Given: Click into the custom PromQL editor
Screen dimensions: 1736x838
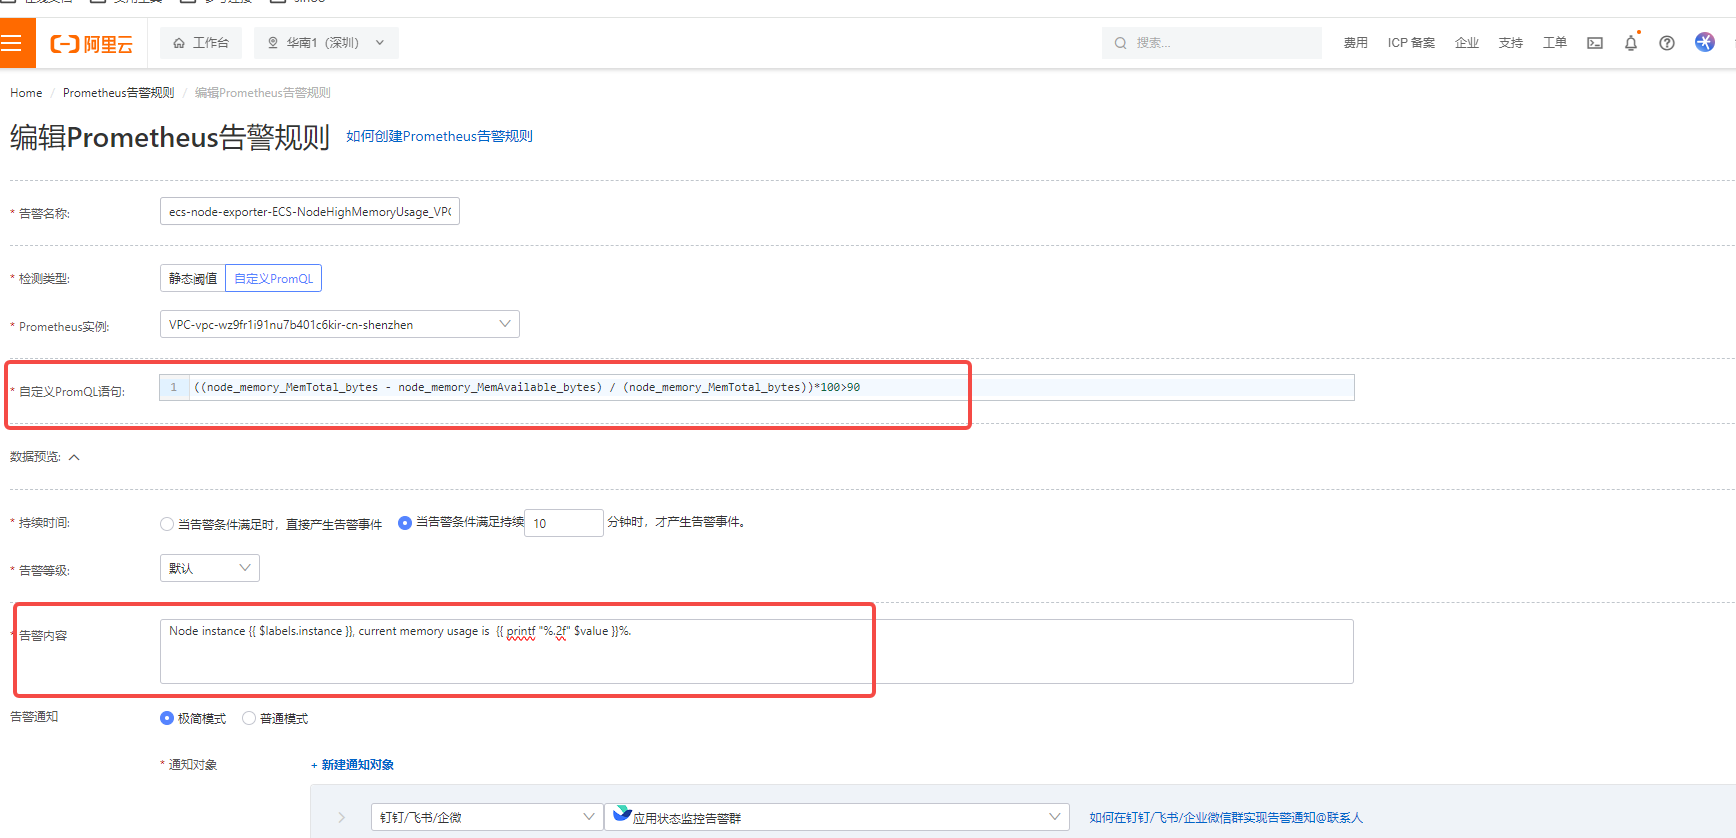Looking at the screenshot, I should (x=757, y=387).
